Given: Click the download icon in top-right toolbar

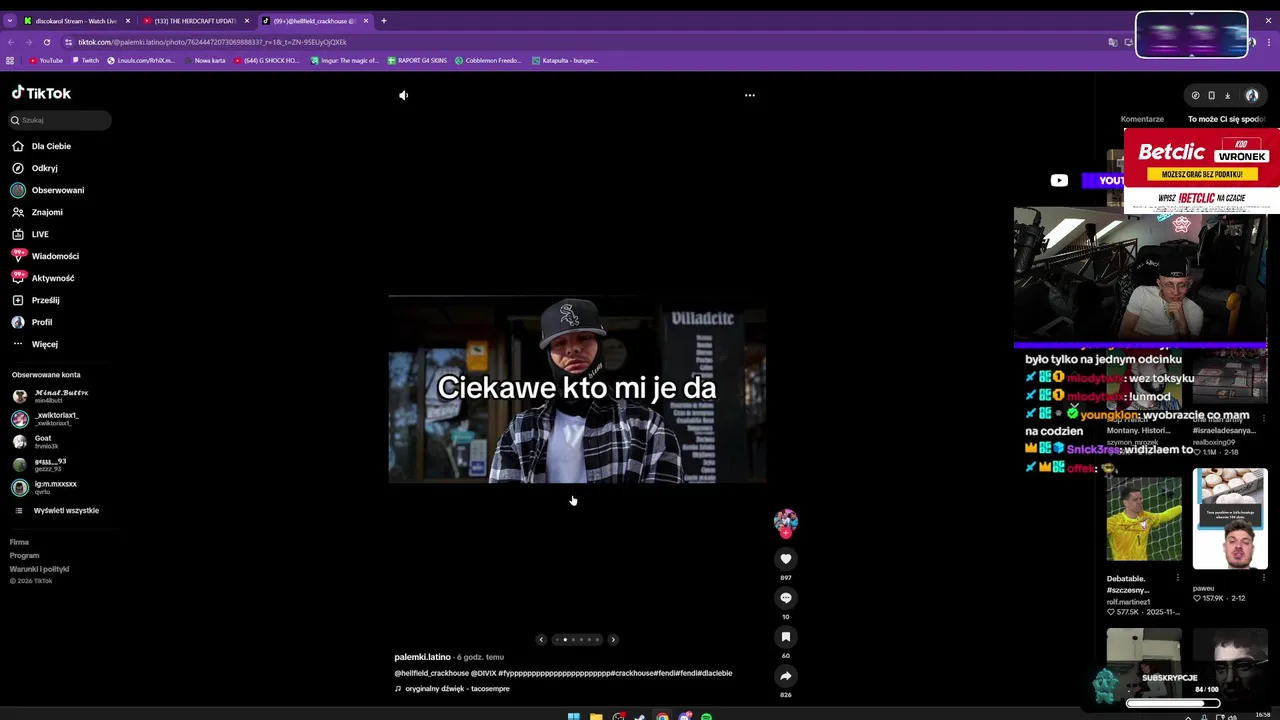Looking at the screenshot, I should click(1227, 95).
